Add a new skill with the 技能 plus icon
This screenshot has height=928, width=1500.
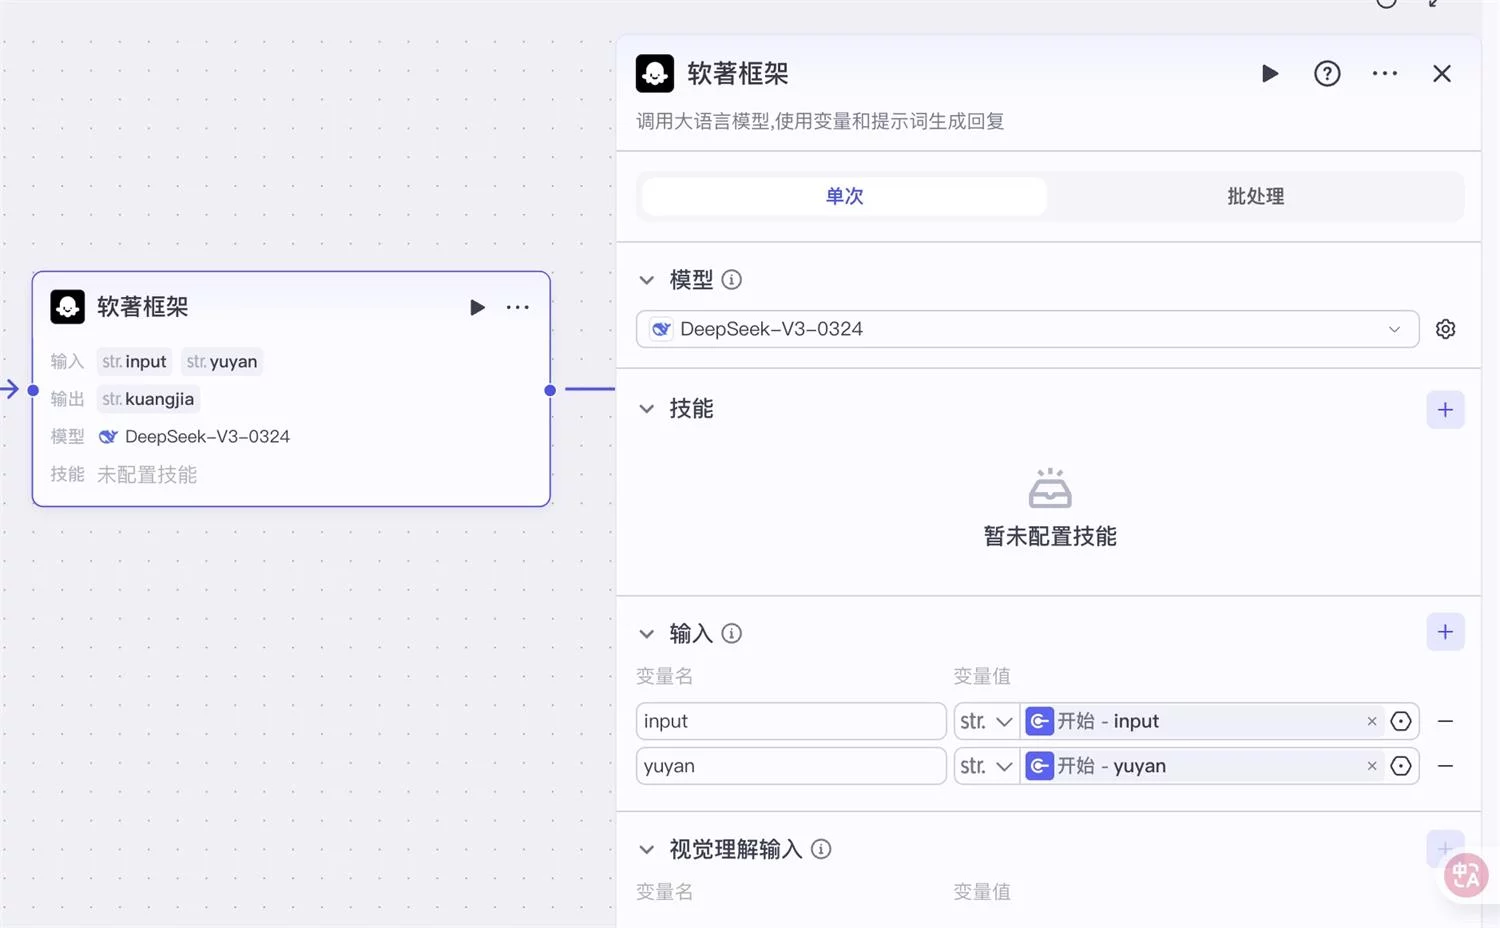point(1444,409)
